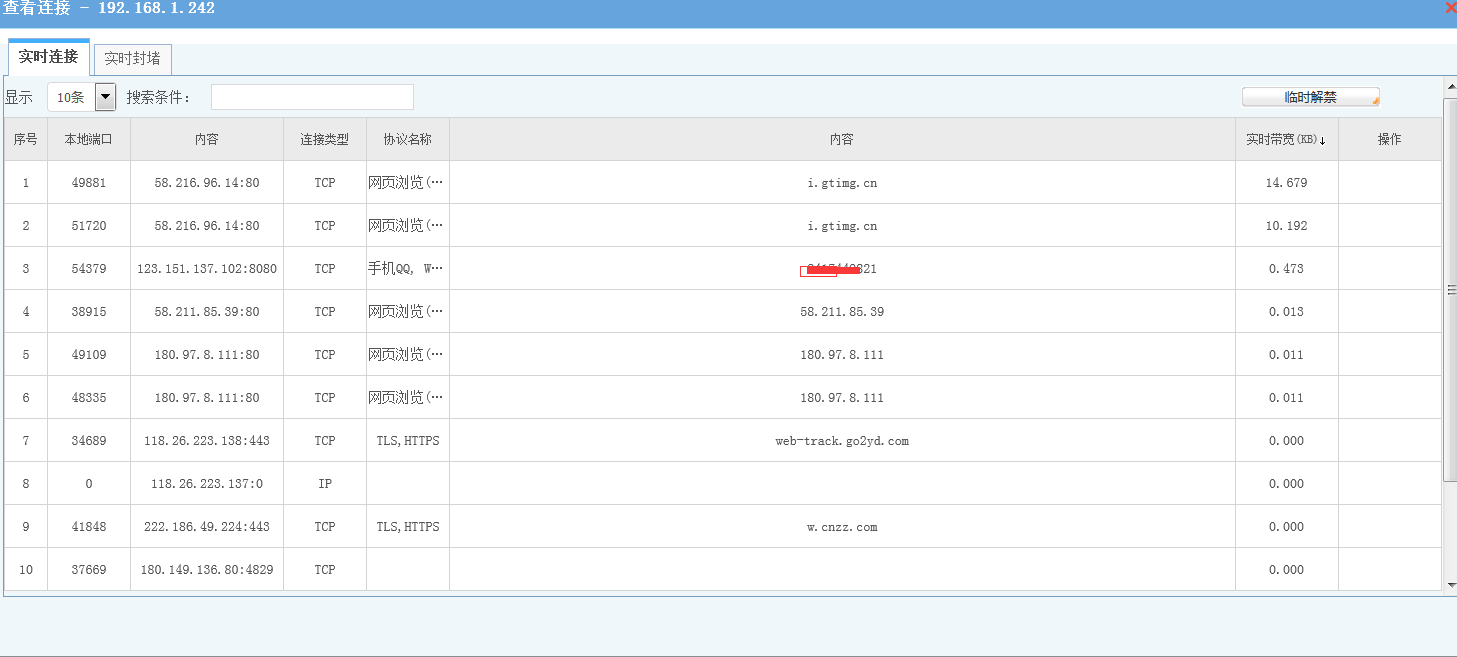Click i.gtimg.cn in the first row
The height and width of the screenshot is (657, 1457).
point(842,182)
